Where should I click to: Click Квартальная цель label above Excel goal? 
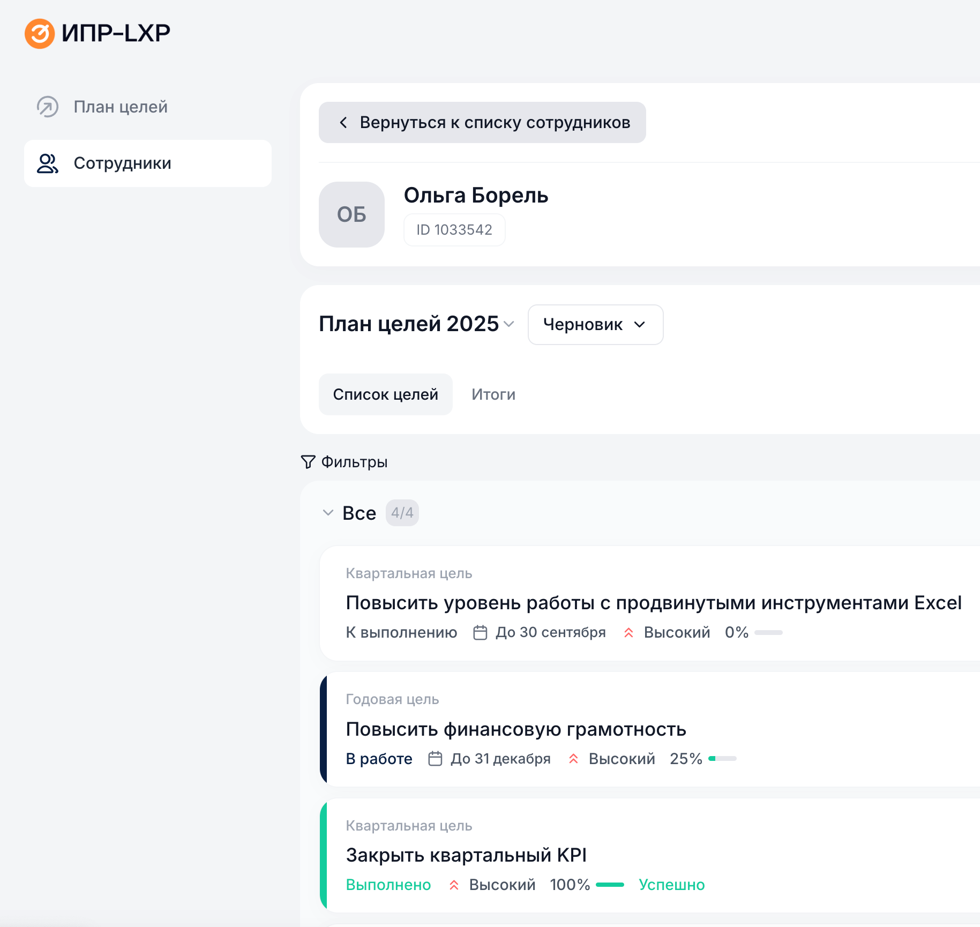click(409, 573)
